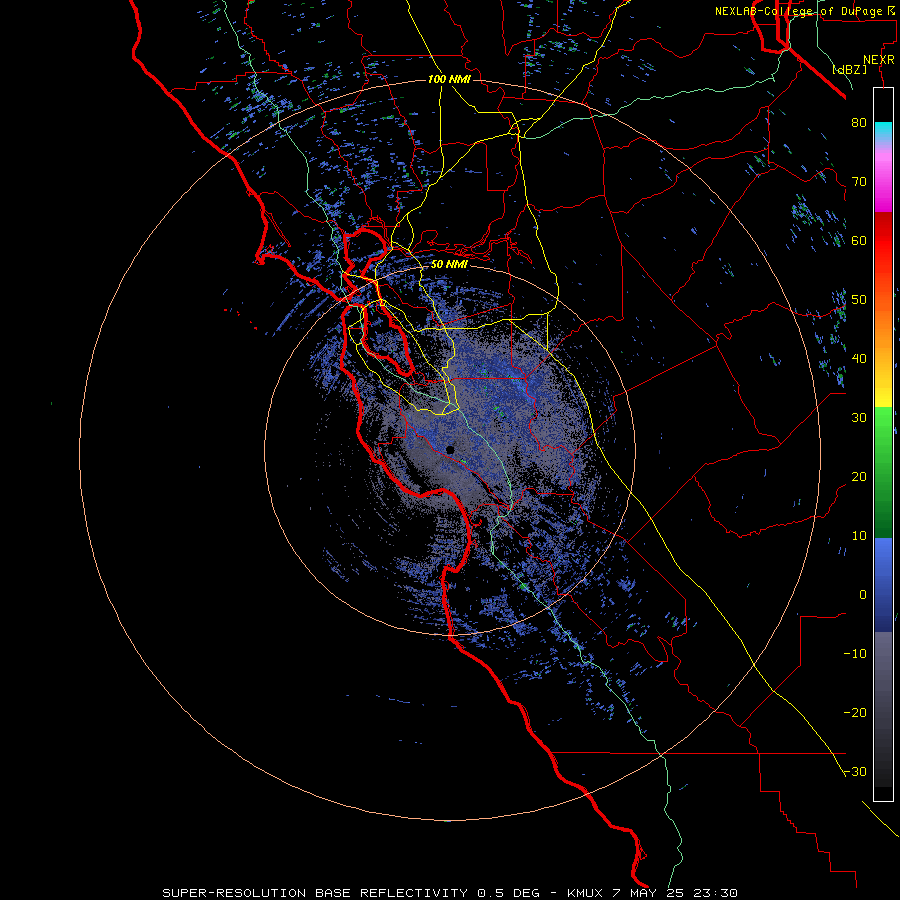Click the "50 NMI" range ring label
Viewport: 900px width, 900px height.
[449, 265]
